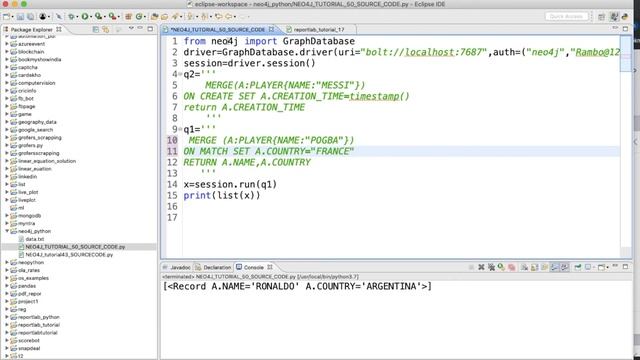The image size is (640, 360).
Task: Open the New wizard toolbar icon
Action: tap(6, 16)
